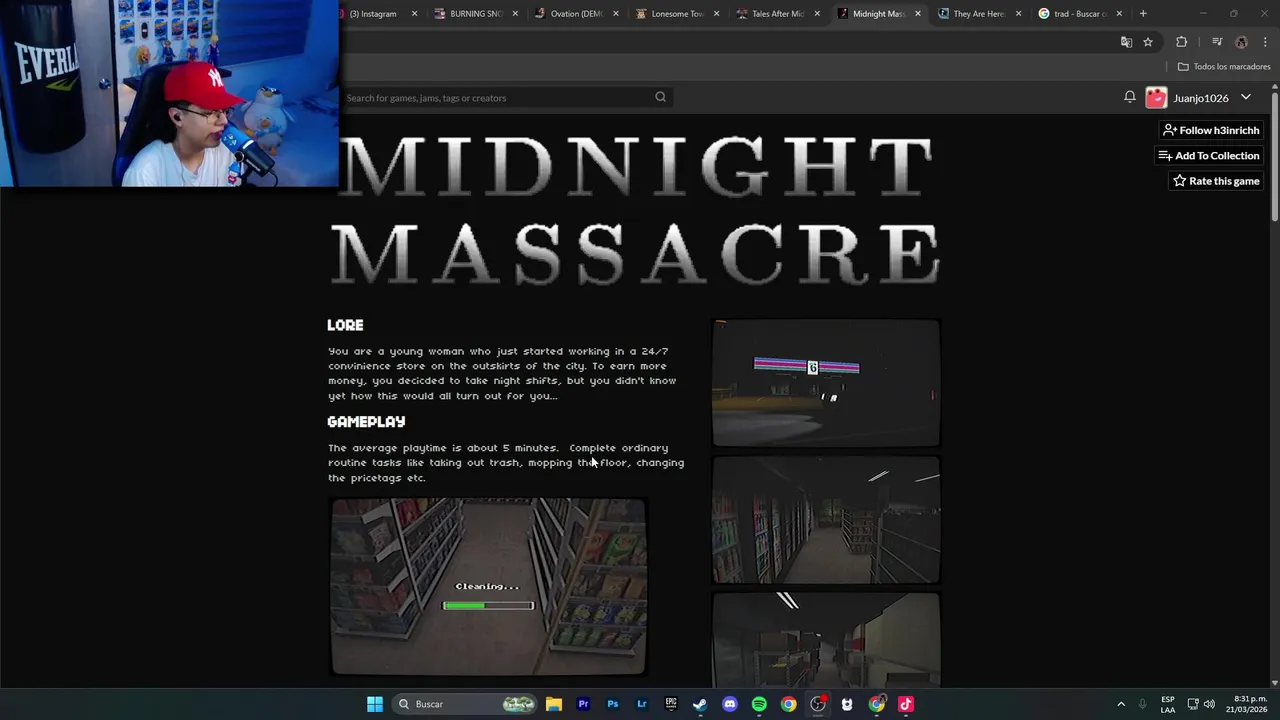Launch Adobe Lightroom from taskbar
Image resolution: width=1280 pixels, height=720 pixels.
click(642, 704)
